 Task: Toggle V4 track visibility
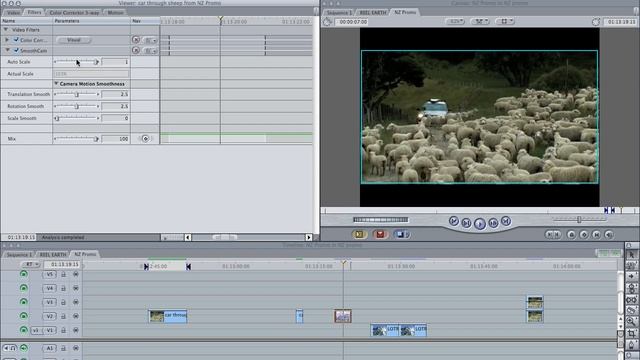[24, 288]
